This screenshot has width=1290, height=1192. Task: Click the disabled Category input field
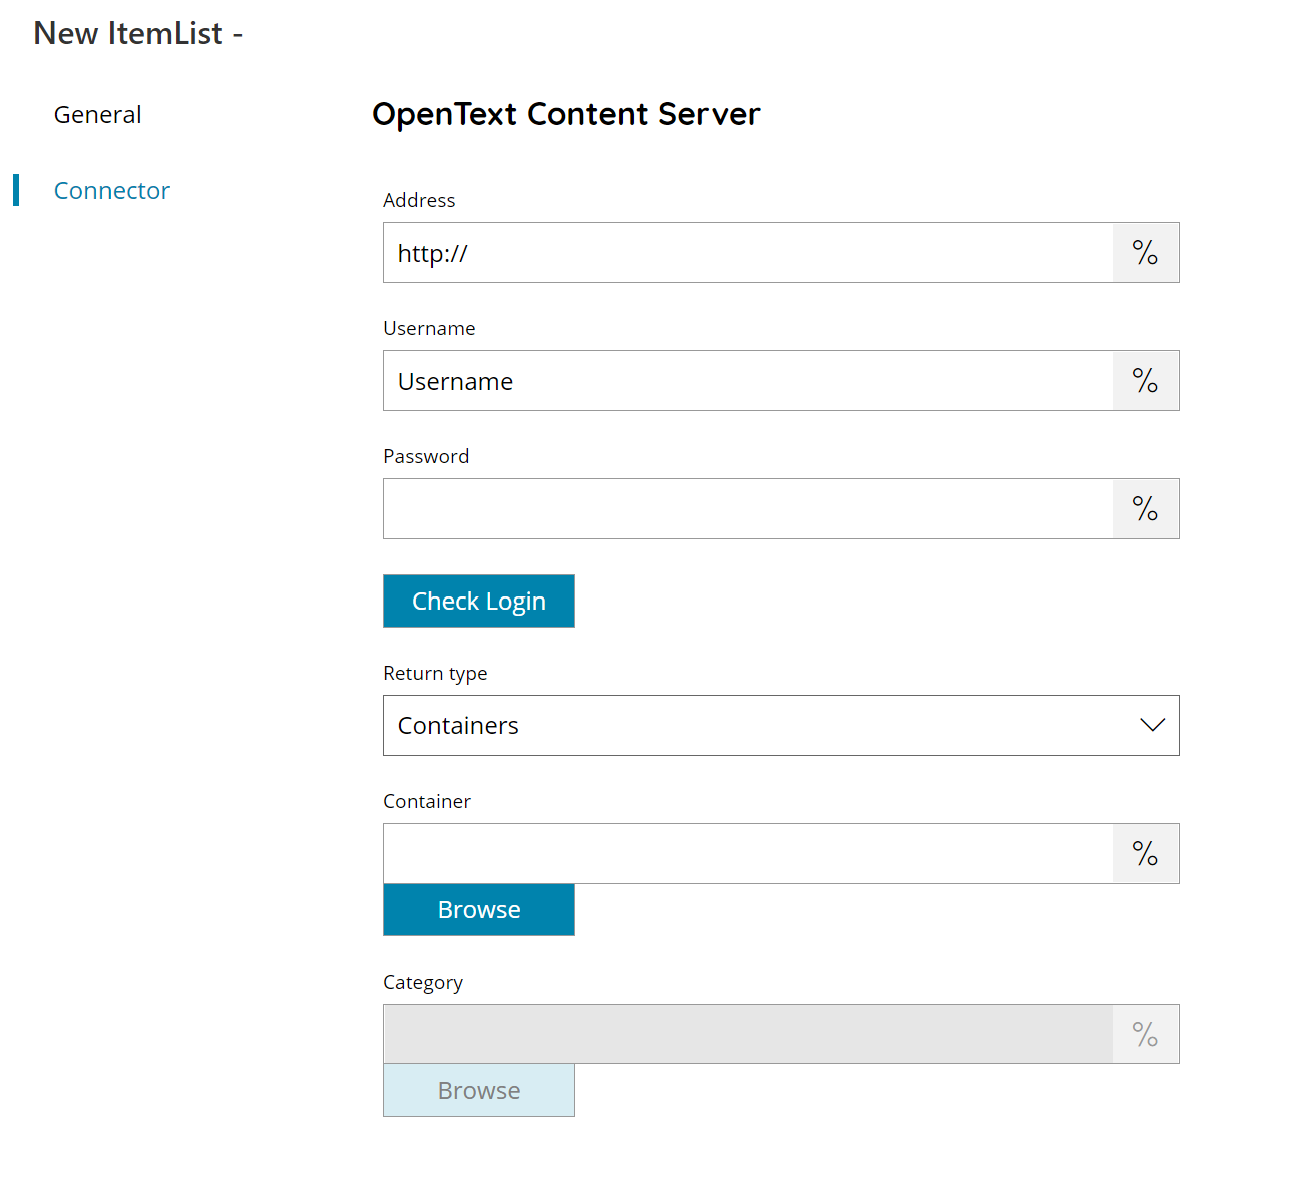click(x=748, y=1034)
